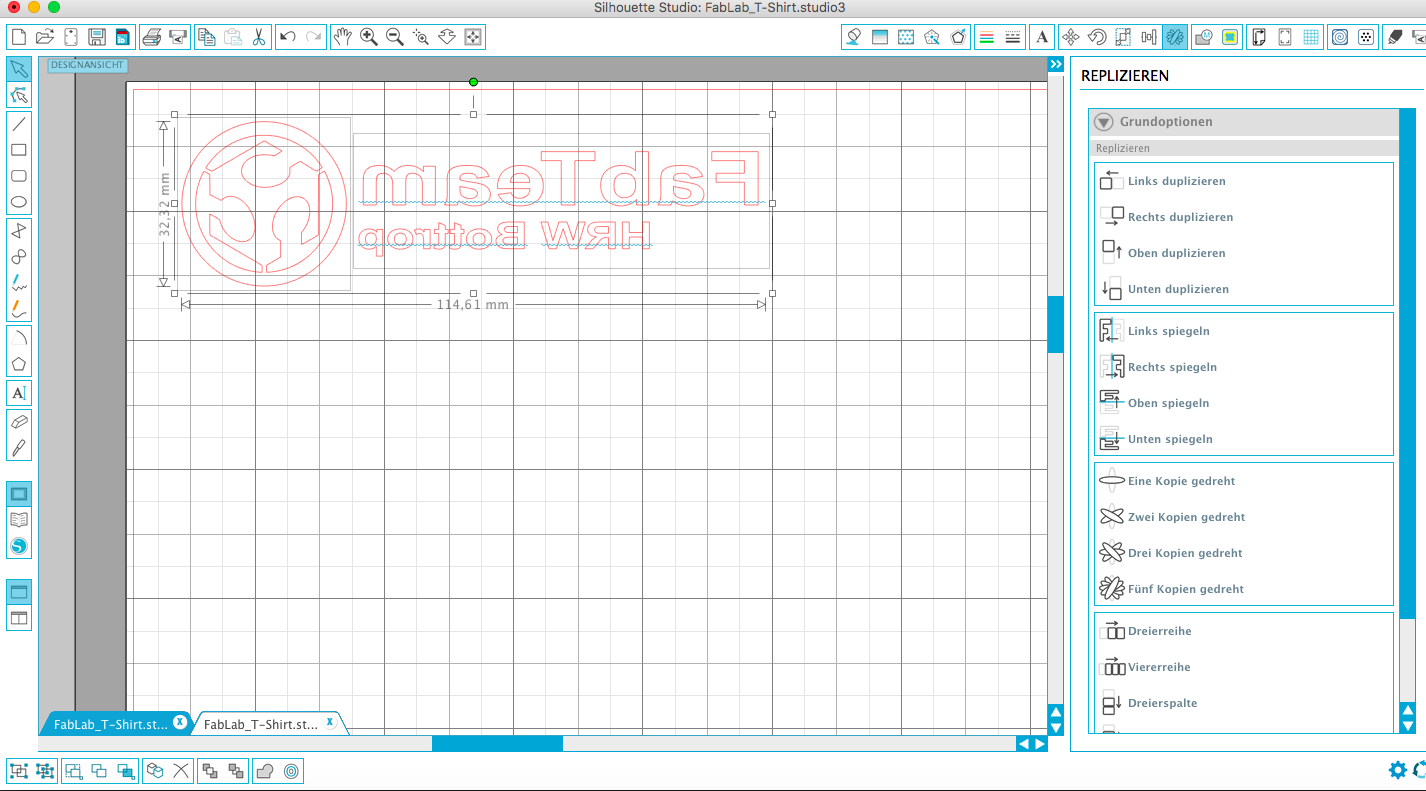Group selected objects icon in bottom toolbar

click(x=19, y=771)
